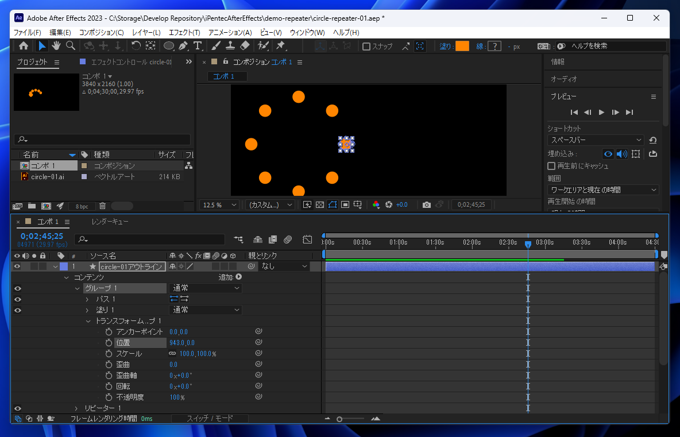Viewport: 680px width, 437px height.
Task: Click the snapshot camera icon below the viewer
Action: [426, 205]
